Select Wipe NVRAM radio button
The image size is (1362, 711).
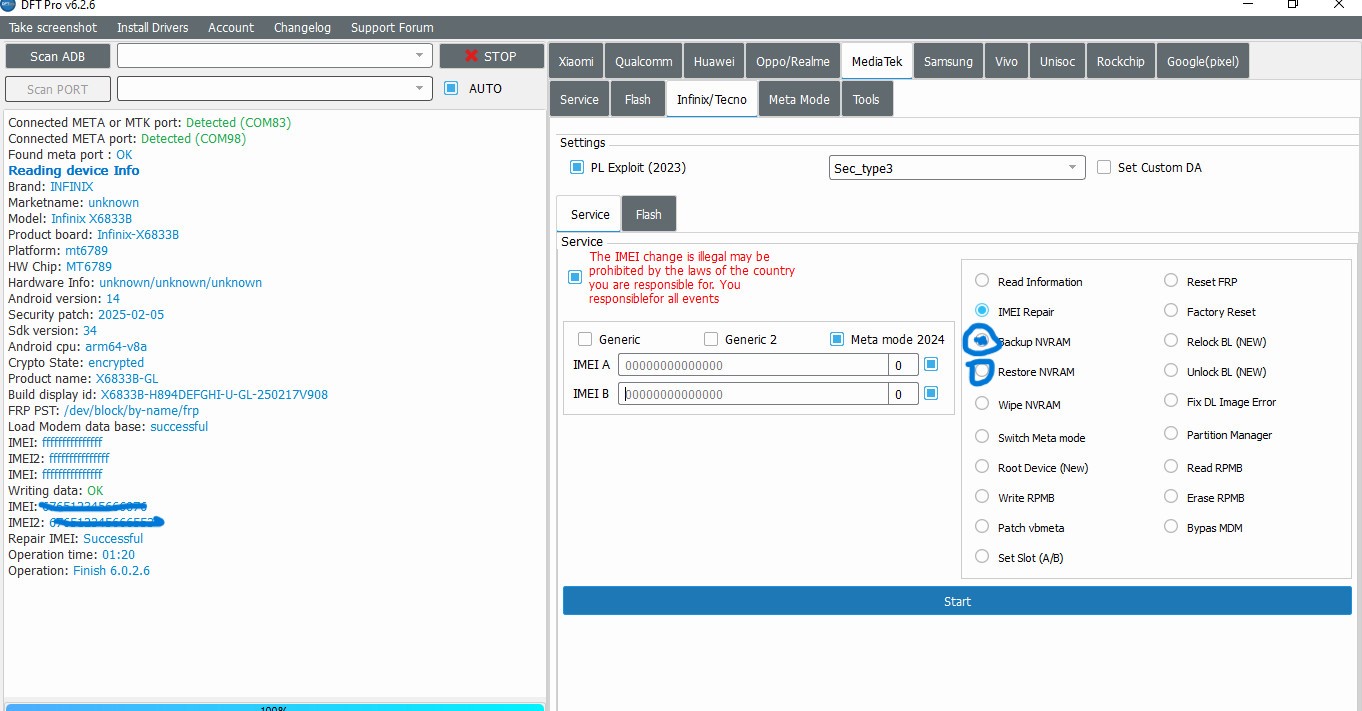982,405
